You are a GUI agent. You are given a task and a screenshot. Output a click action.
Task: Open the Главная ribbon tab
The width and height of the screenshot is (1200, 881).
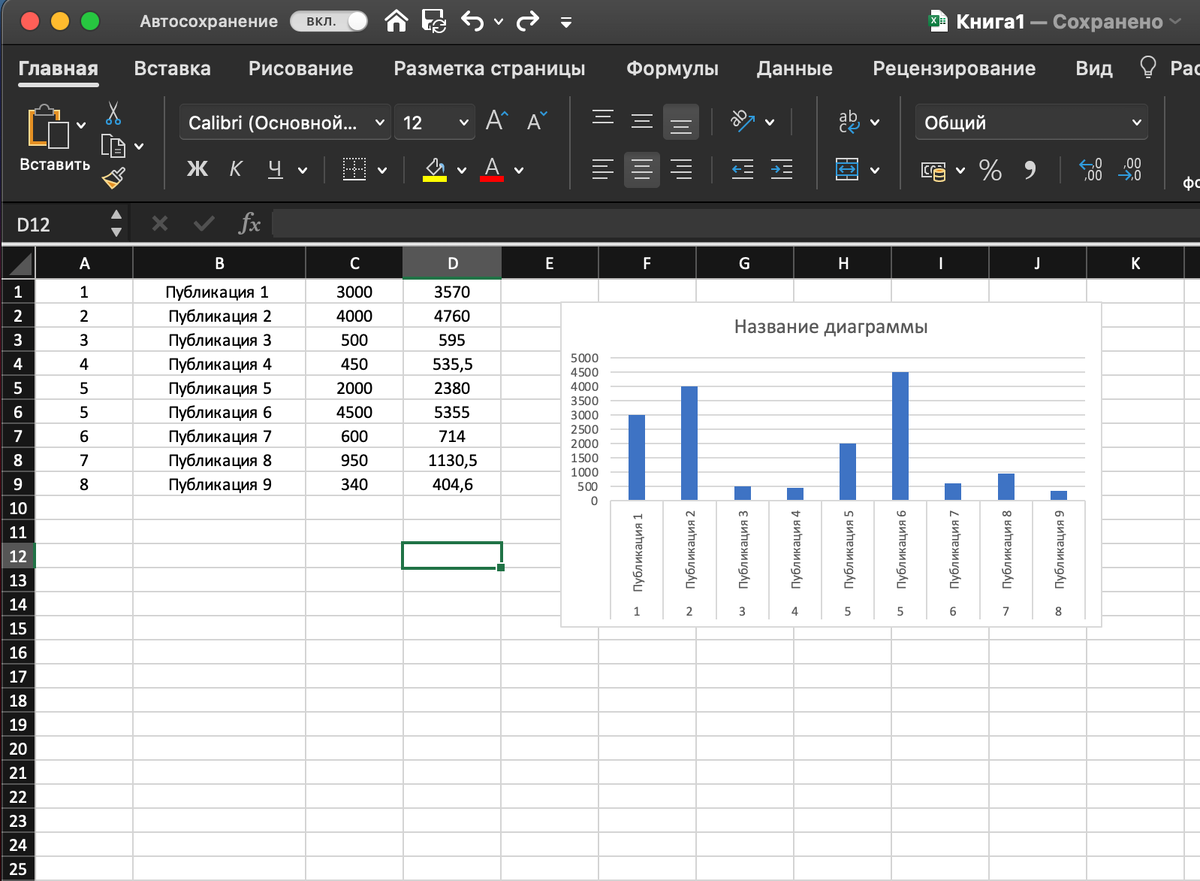pos(58,69)
